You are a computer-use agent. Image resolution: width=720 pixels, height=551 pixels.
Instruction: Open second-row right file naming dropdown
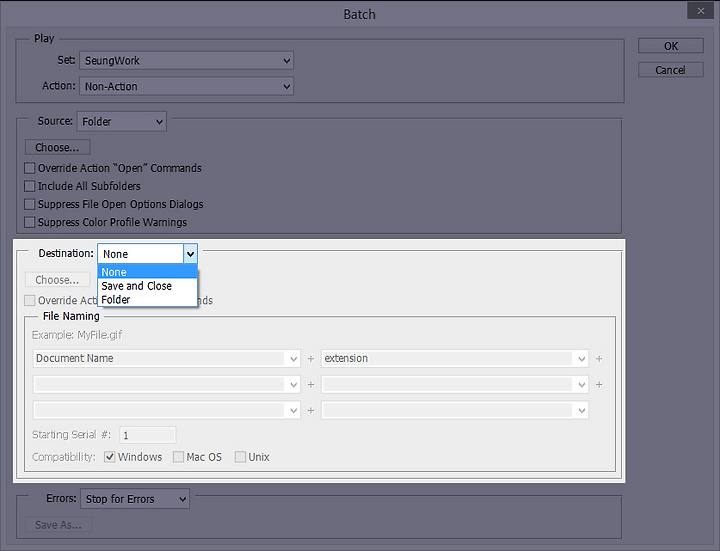(455, 384)
